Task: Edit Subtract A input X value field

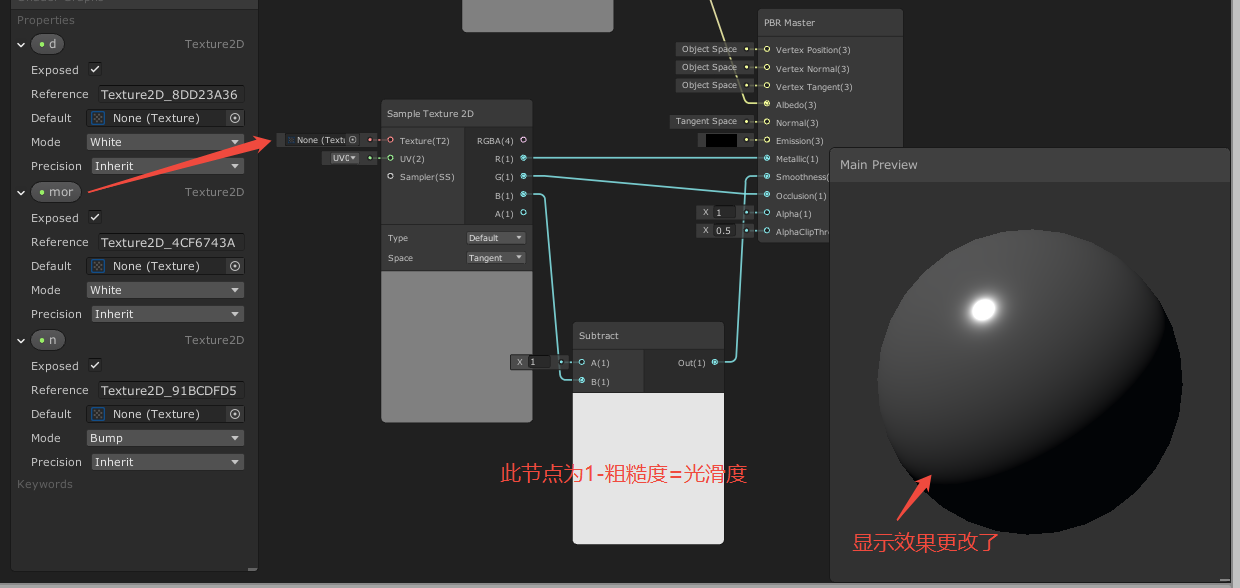Action: [539, 362]
